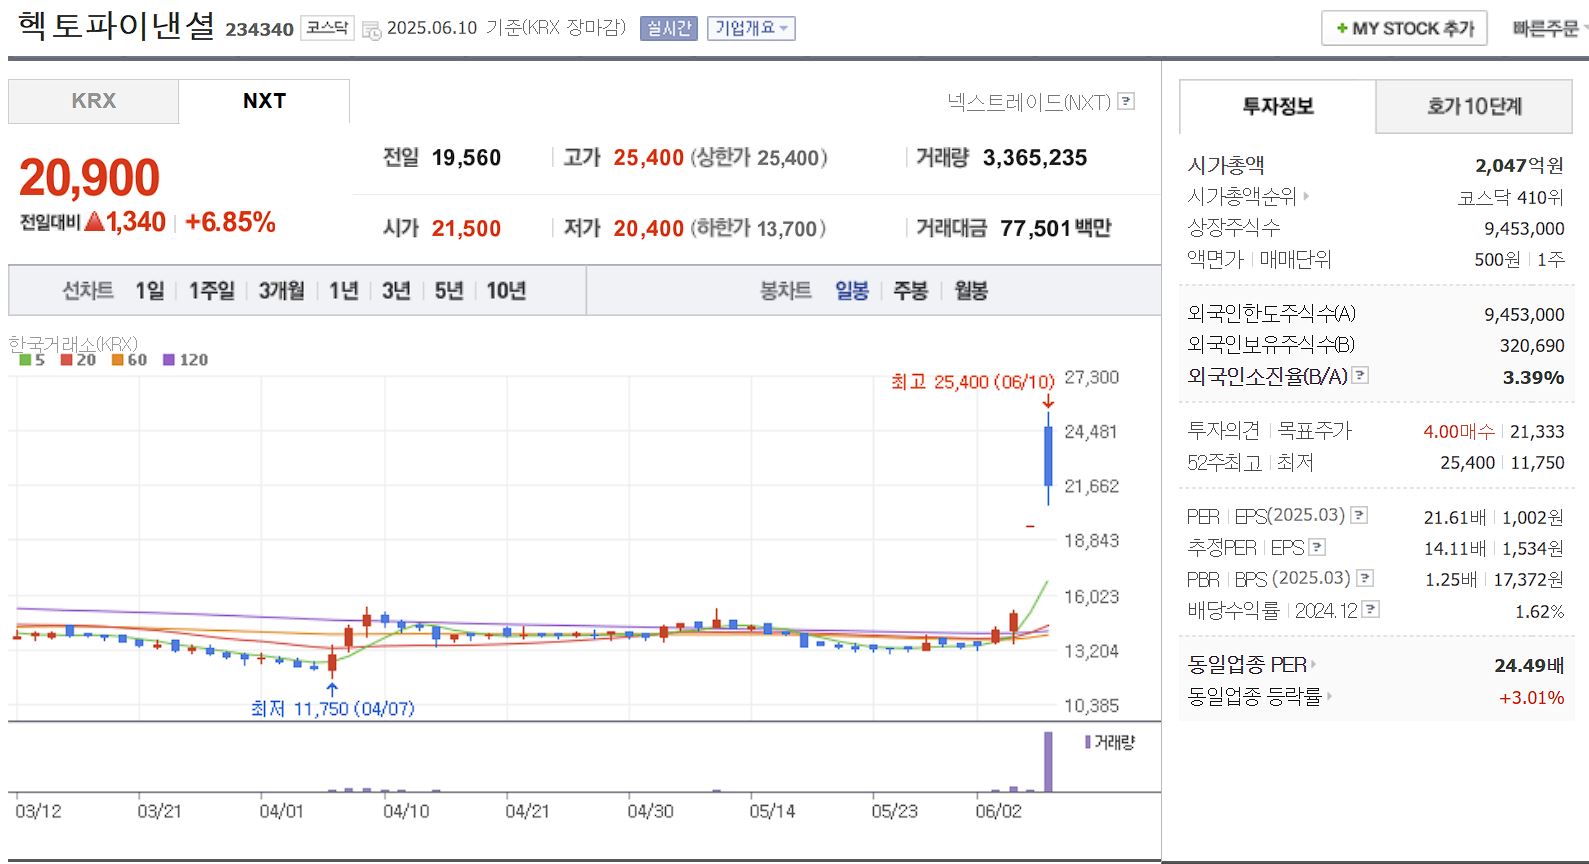Select 주봉 weekly candle chart
This screenshot has width=1589, height=864.
[910, 290]
